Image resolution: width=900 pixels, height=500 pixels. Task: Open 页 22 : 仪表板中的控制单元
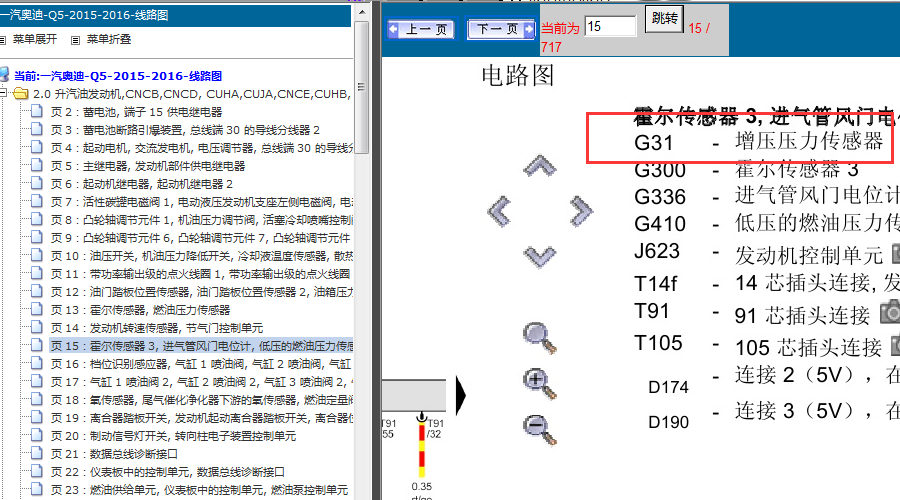[168, 472]
